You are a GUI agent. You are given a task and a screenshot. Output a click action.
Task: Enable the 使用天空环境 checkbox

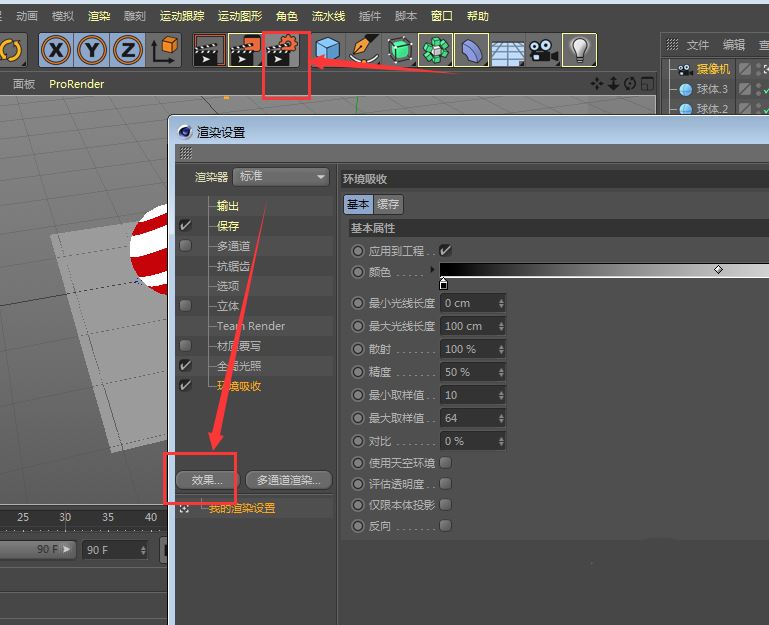click(x=446, y=463)
